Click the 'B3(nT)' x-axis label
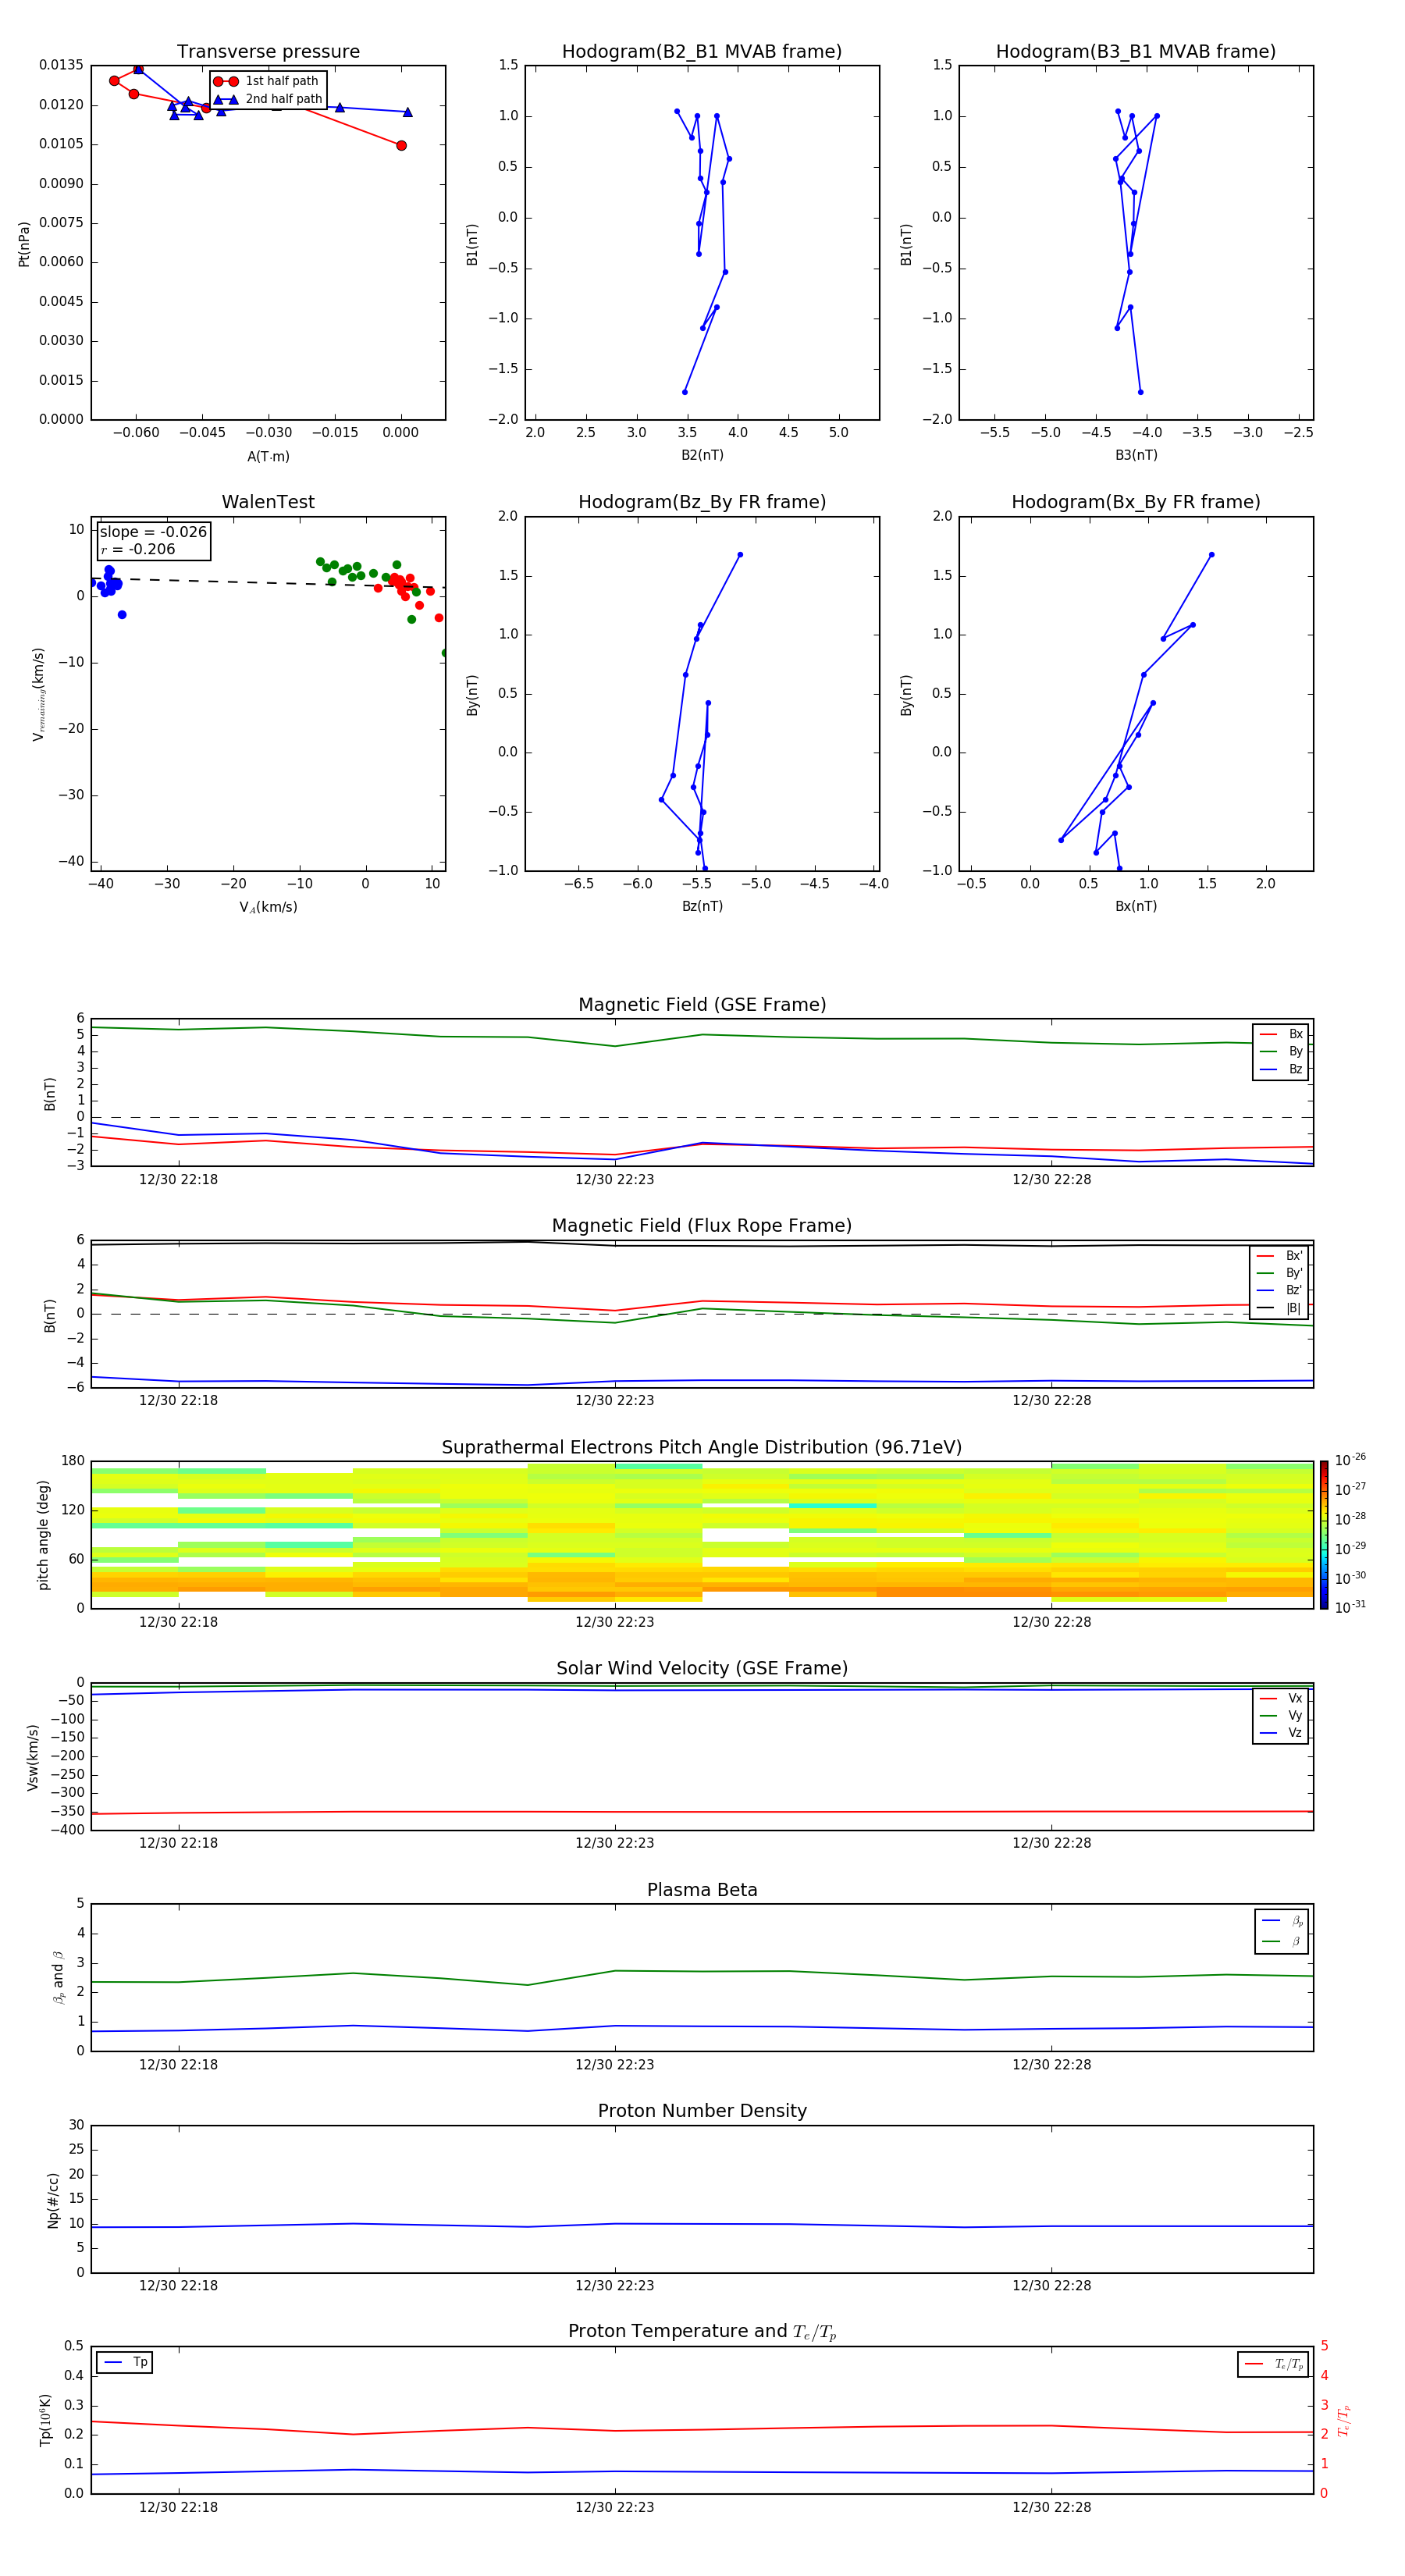This screenshot has width=1405, height=2576. click(1136, 455)
